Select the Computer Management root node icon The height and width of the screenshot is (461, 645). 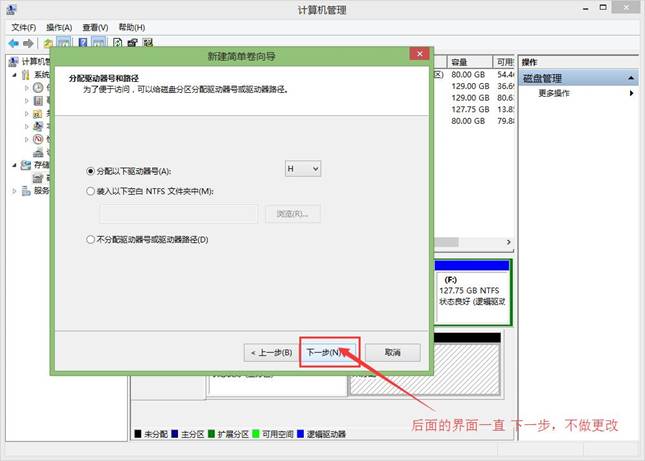(x=13, y=62)
